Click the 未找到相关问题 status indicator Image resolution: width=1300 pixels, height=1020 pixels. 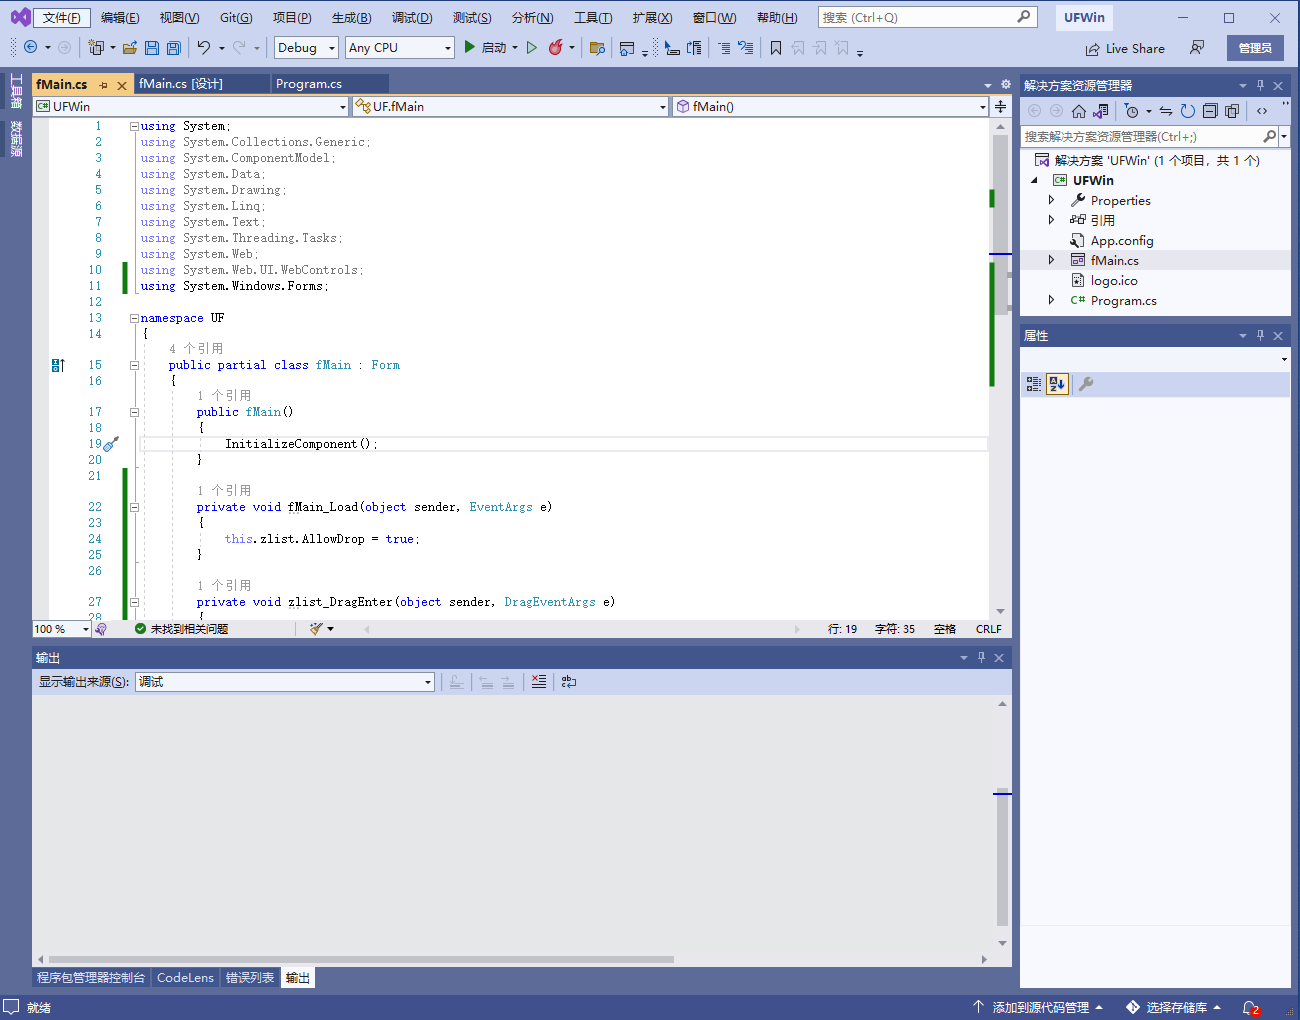coord(182,629)
